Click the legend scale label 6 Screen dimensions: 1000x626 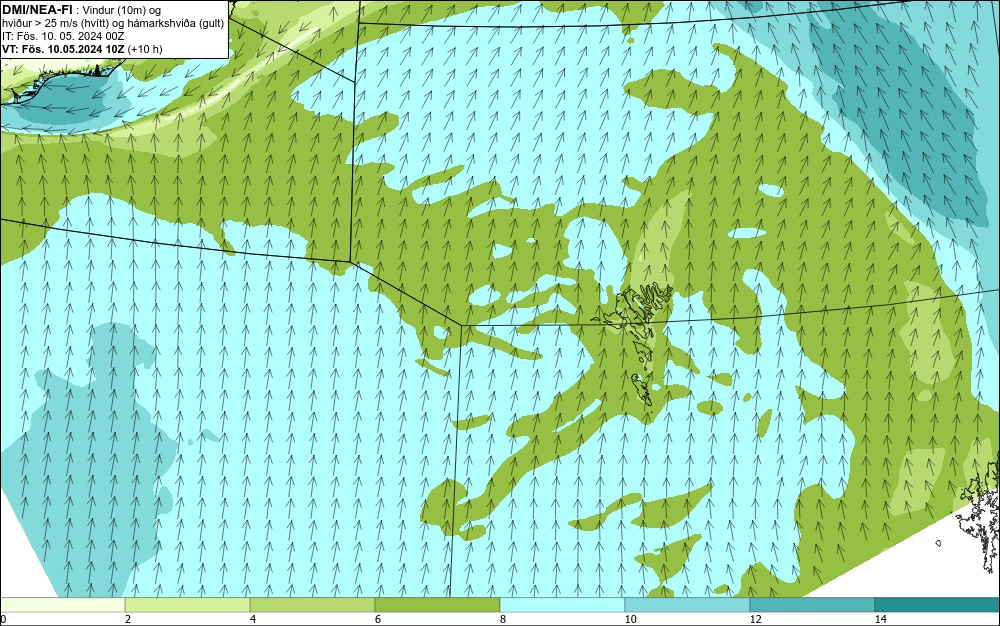click(x=378, y=619)
